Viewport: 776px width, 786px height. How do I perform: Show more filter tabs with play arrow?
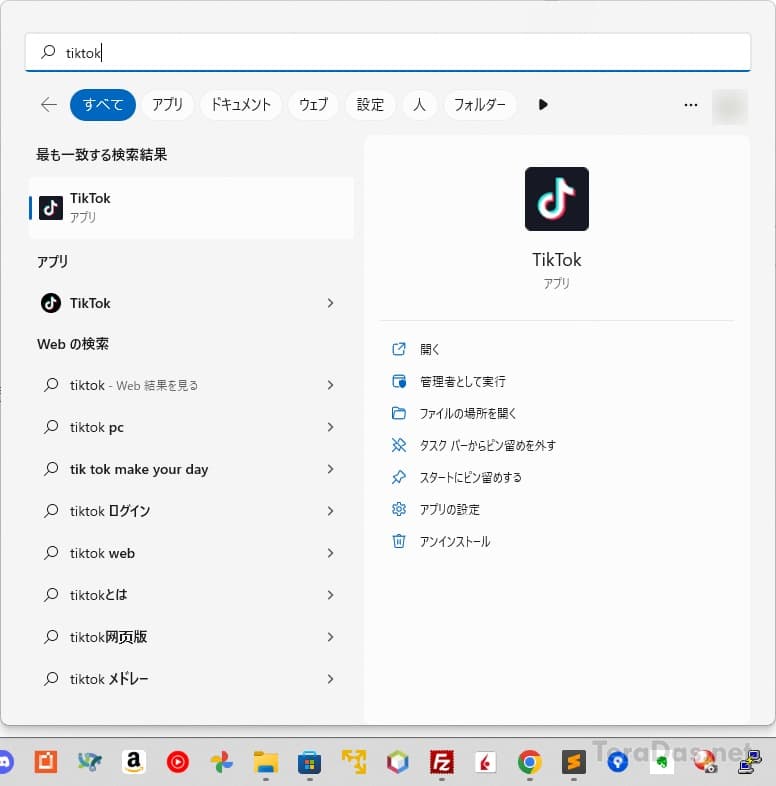(542, 105)
